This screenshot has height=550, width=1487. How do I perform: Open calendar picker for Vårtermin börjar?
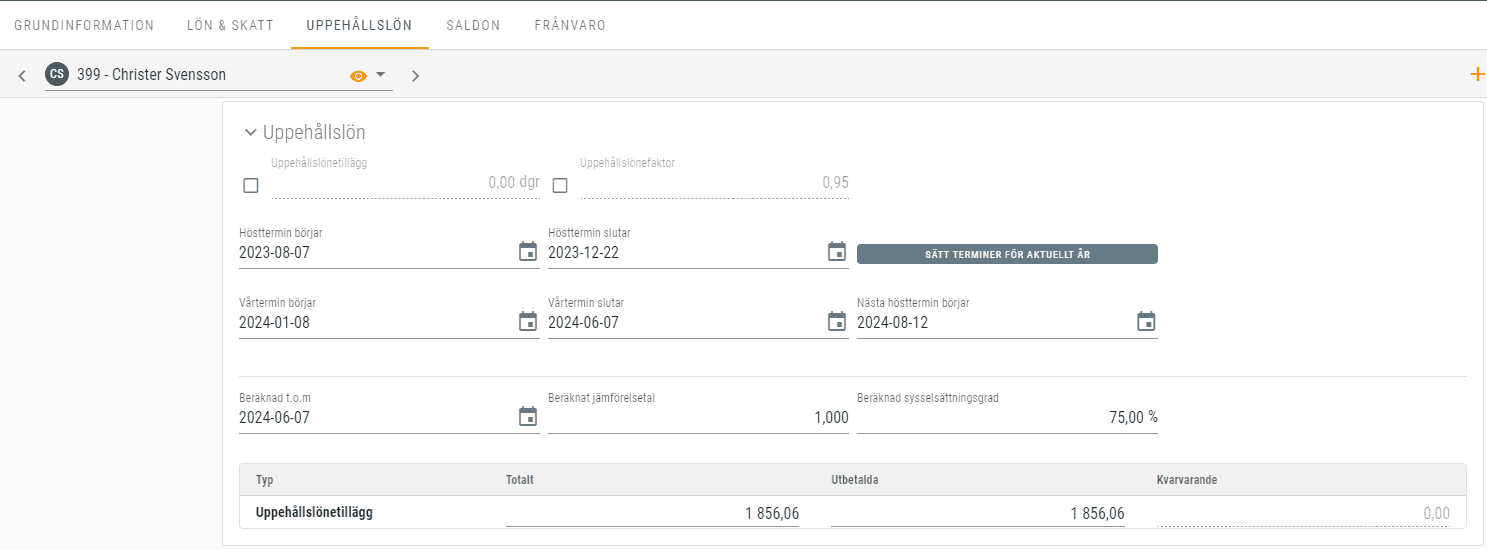[528, 322]
